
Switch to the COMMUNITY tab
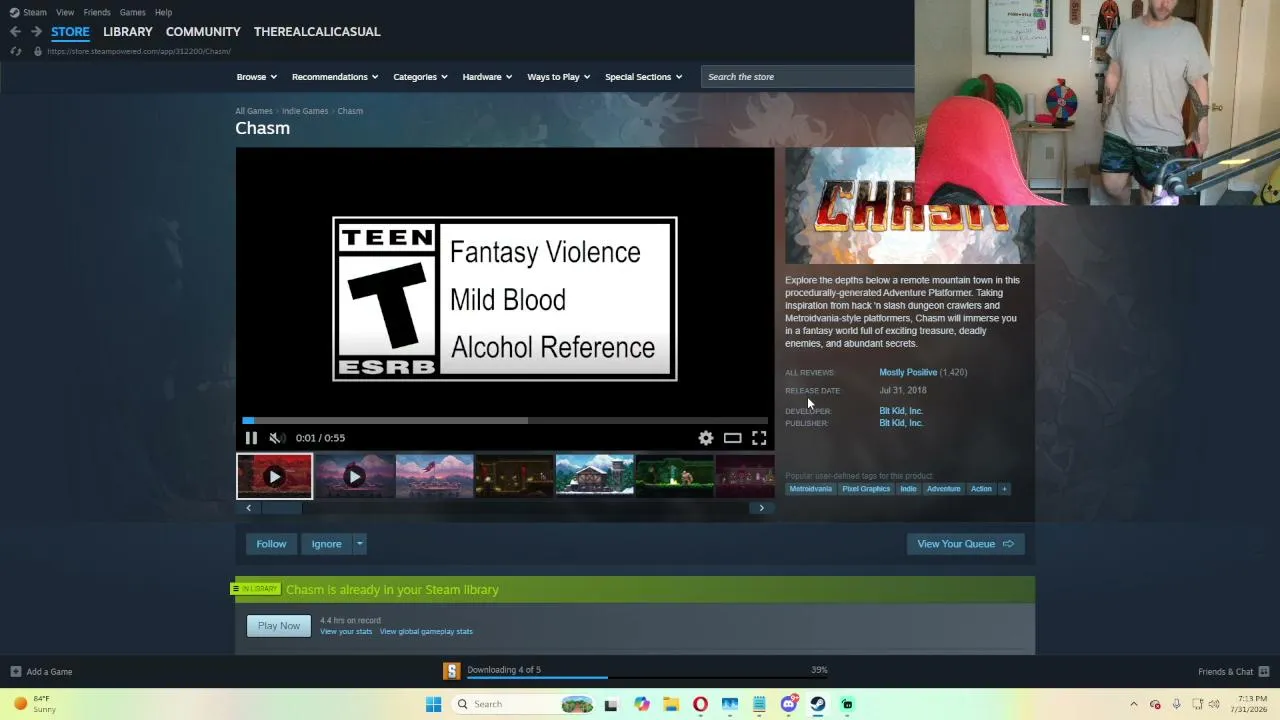pyautogui.click(x=203, y=32)
